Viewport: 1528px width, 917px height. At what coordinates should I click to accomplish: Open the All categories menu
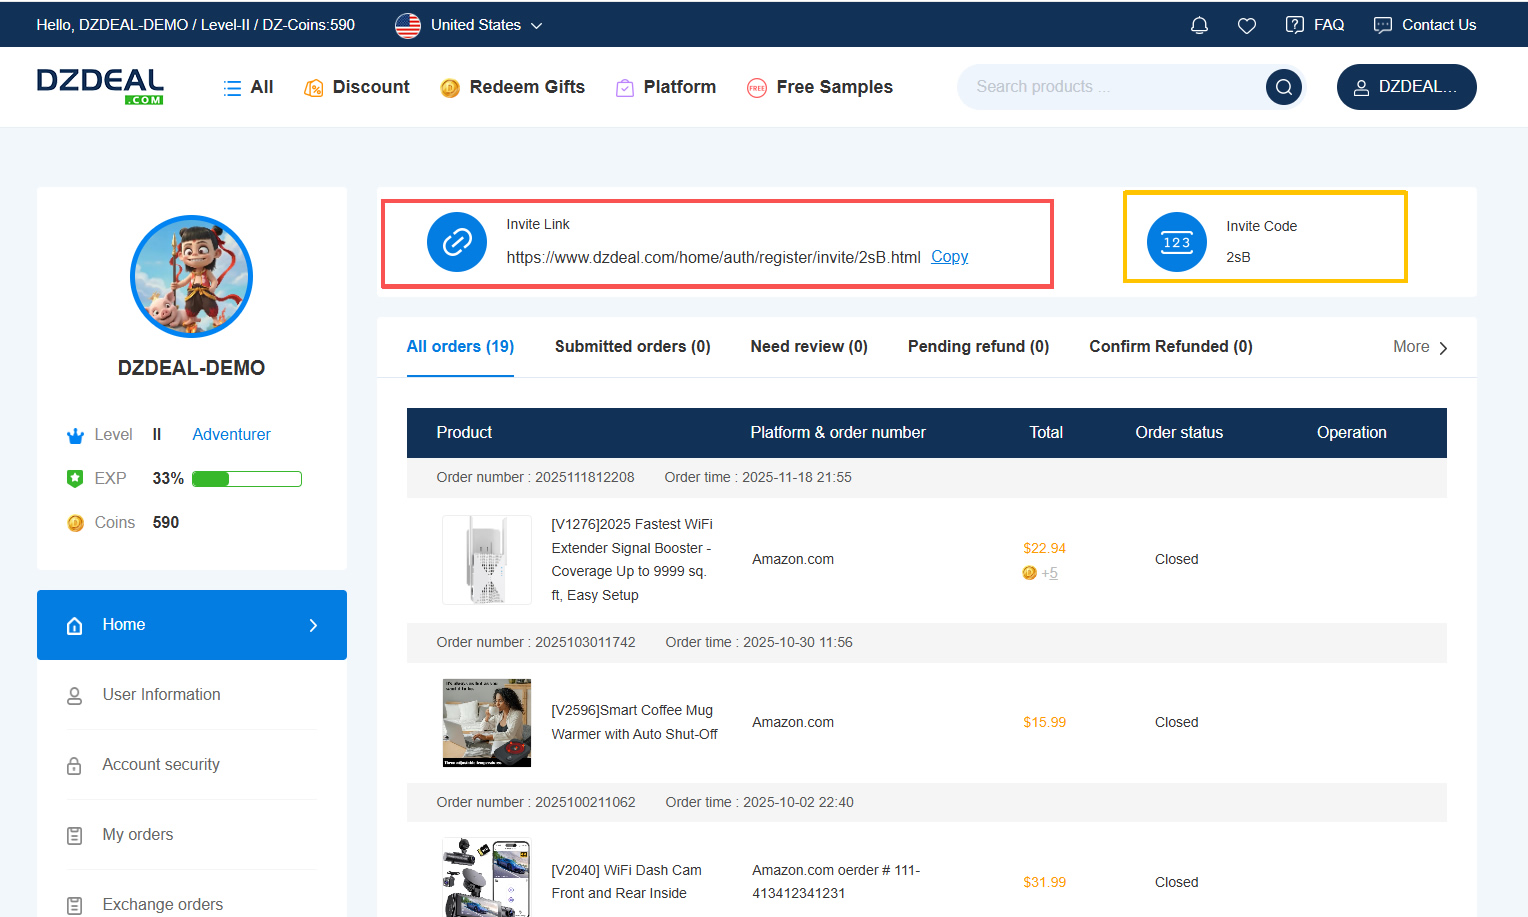click(248, 87)
